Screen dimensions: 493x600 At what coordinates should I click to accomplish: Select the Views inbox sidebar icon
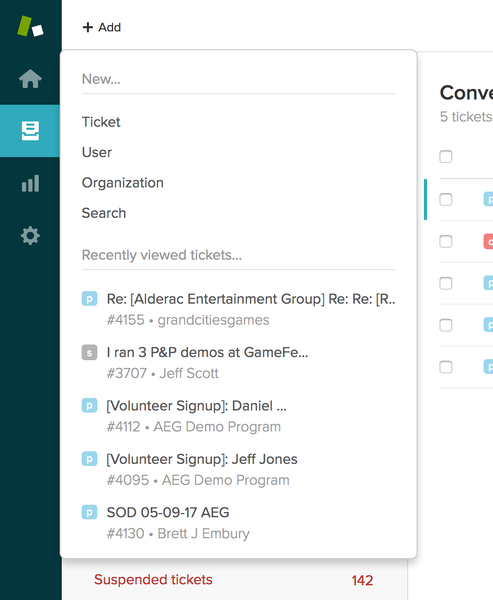pyautogui.click(x=30, y=131)
